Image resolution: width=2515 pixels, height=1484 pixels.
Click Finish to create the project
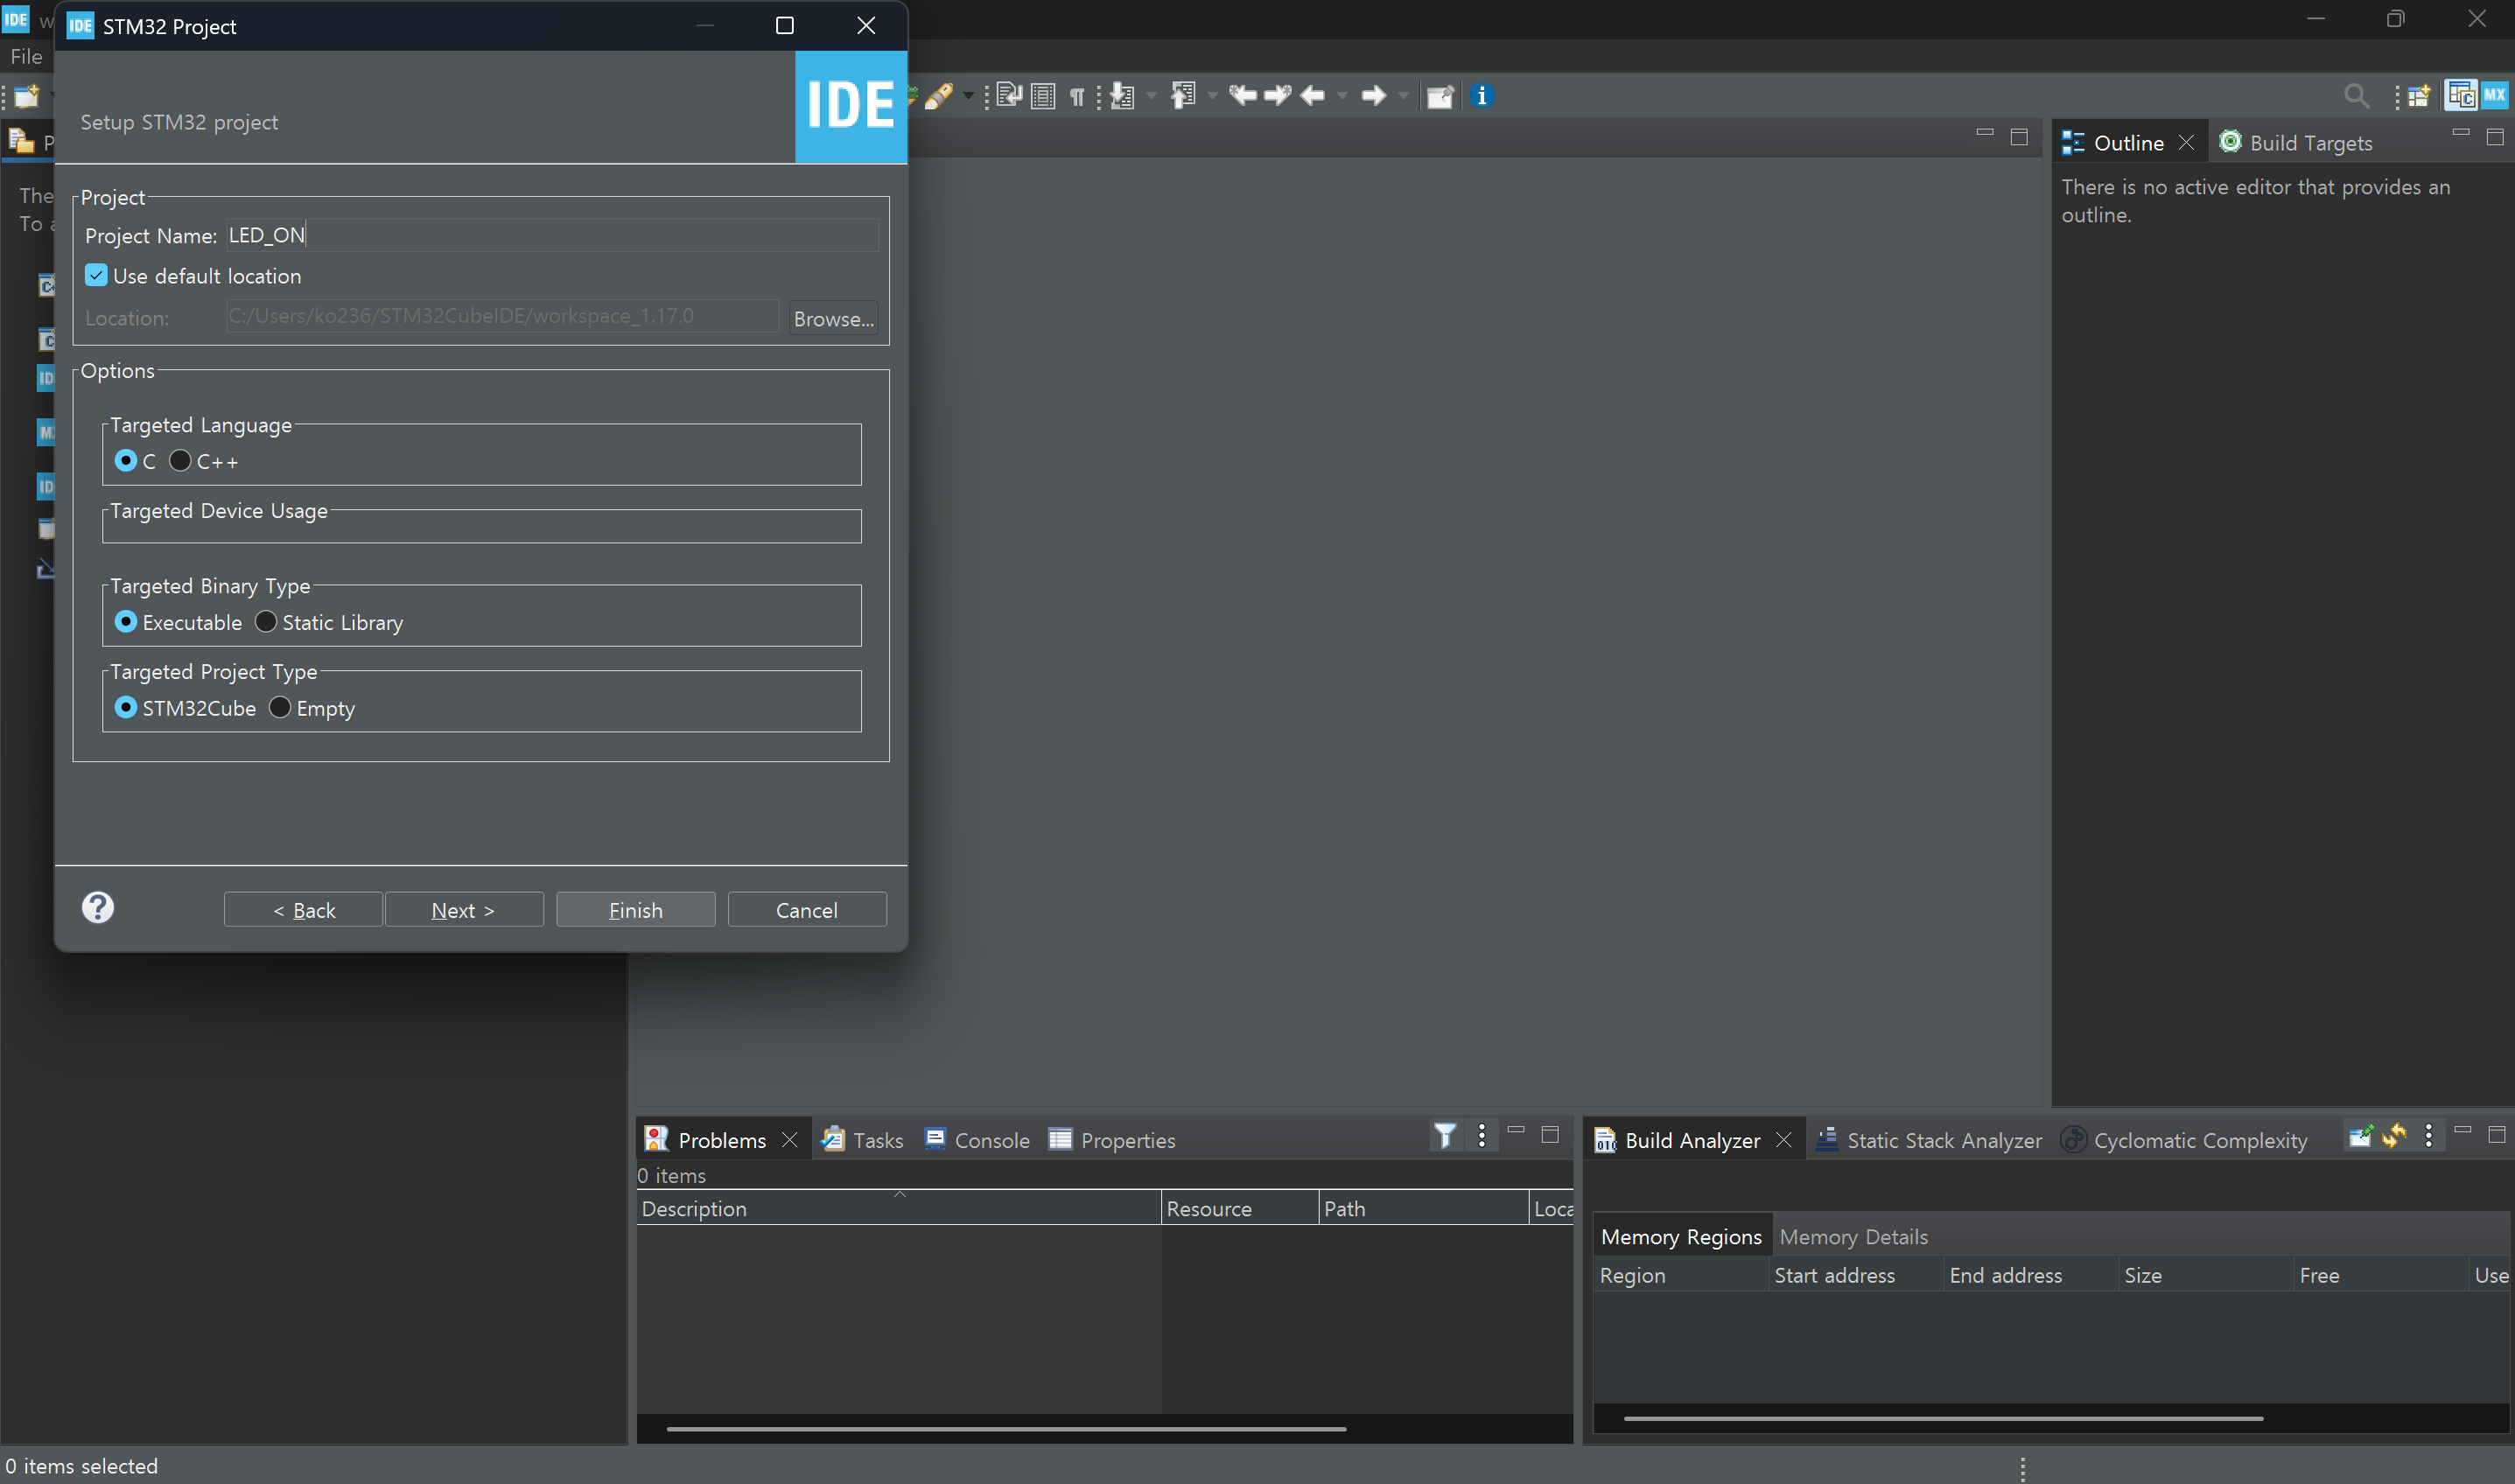click(x=636, y=910)
